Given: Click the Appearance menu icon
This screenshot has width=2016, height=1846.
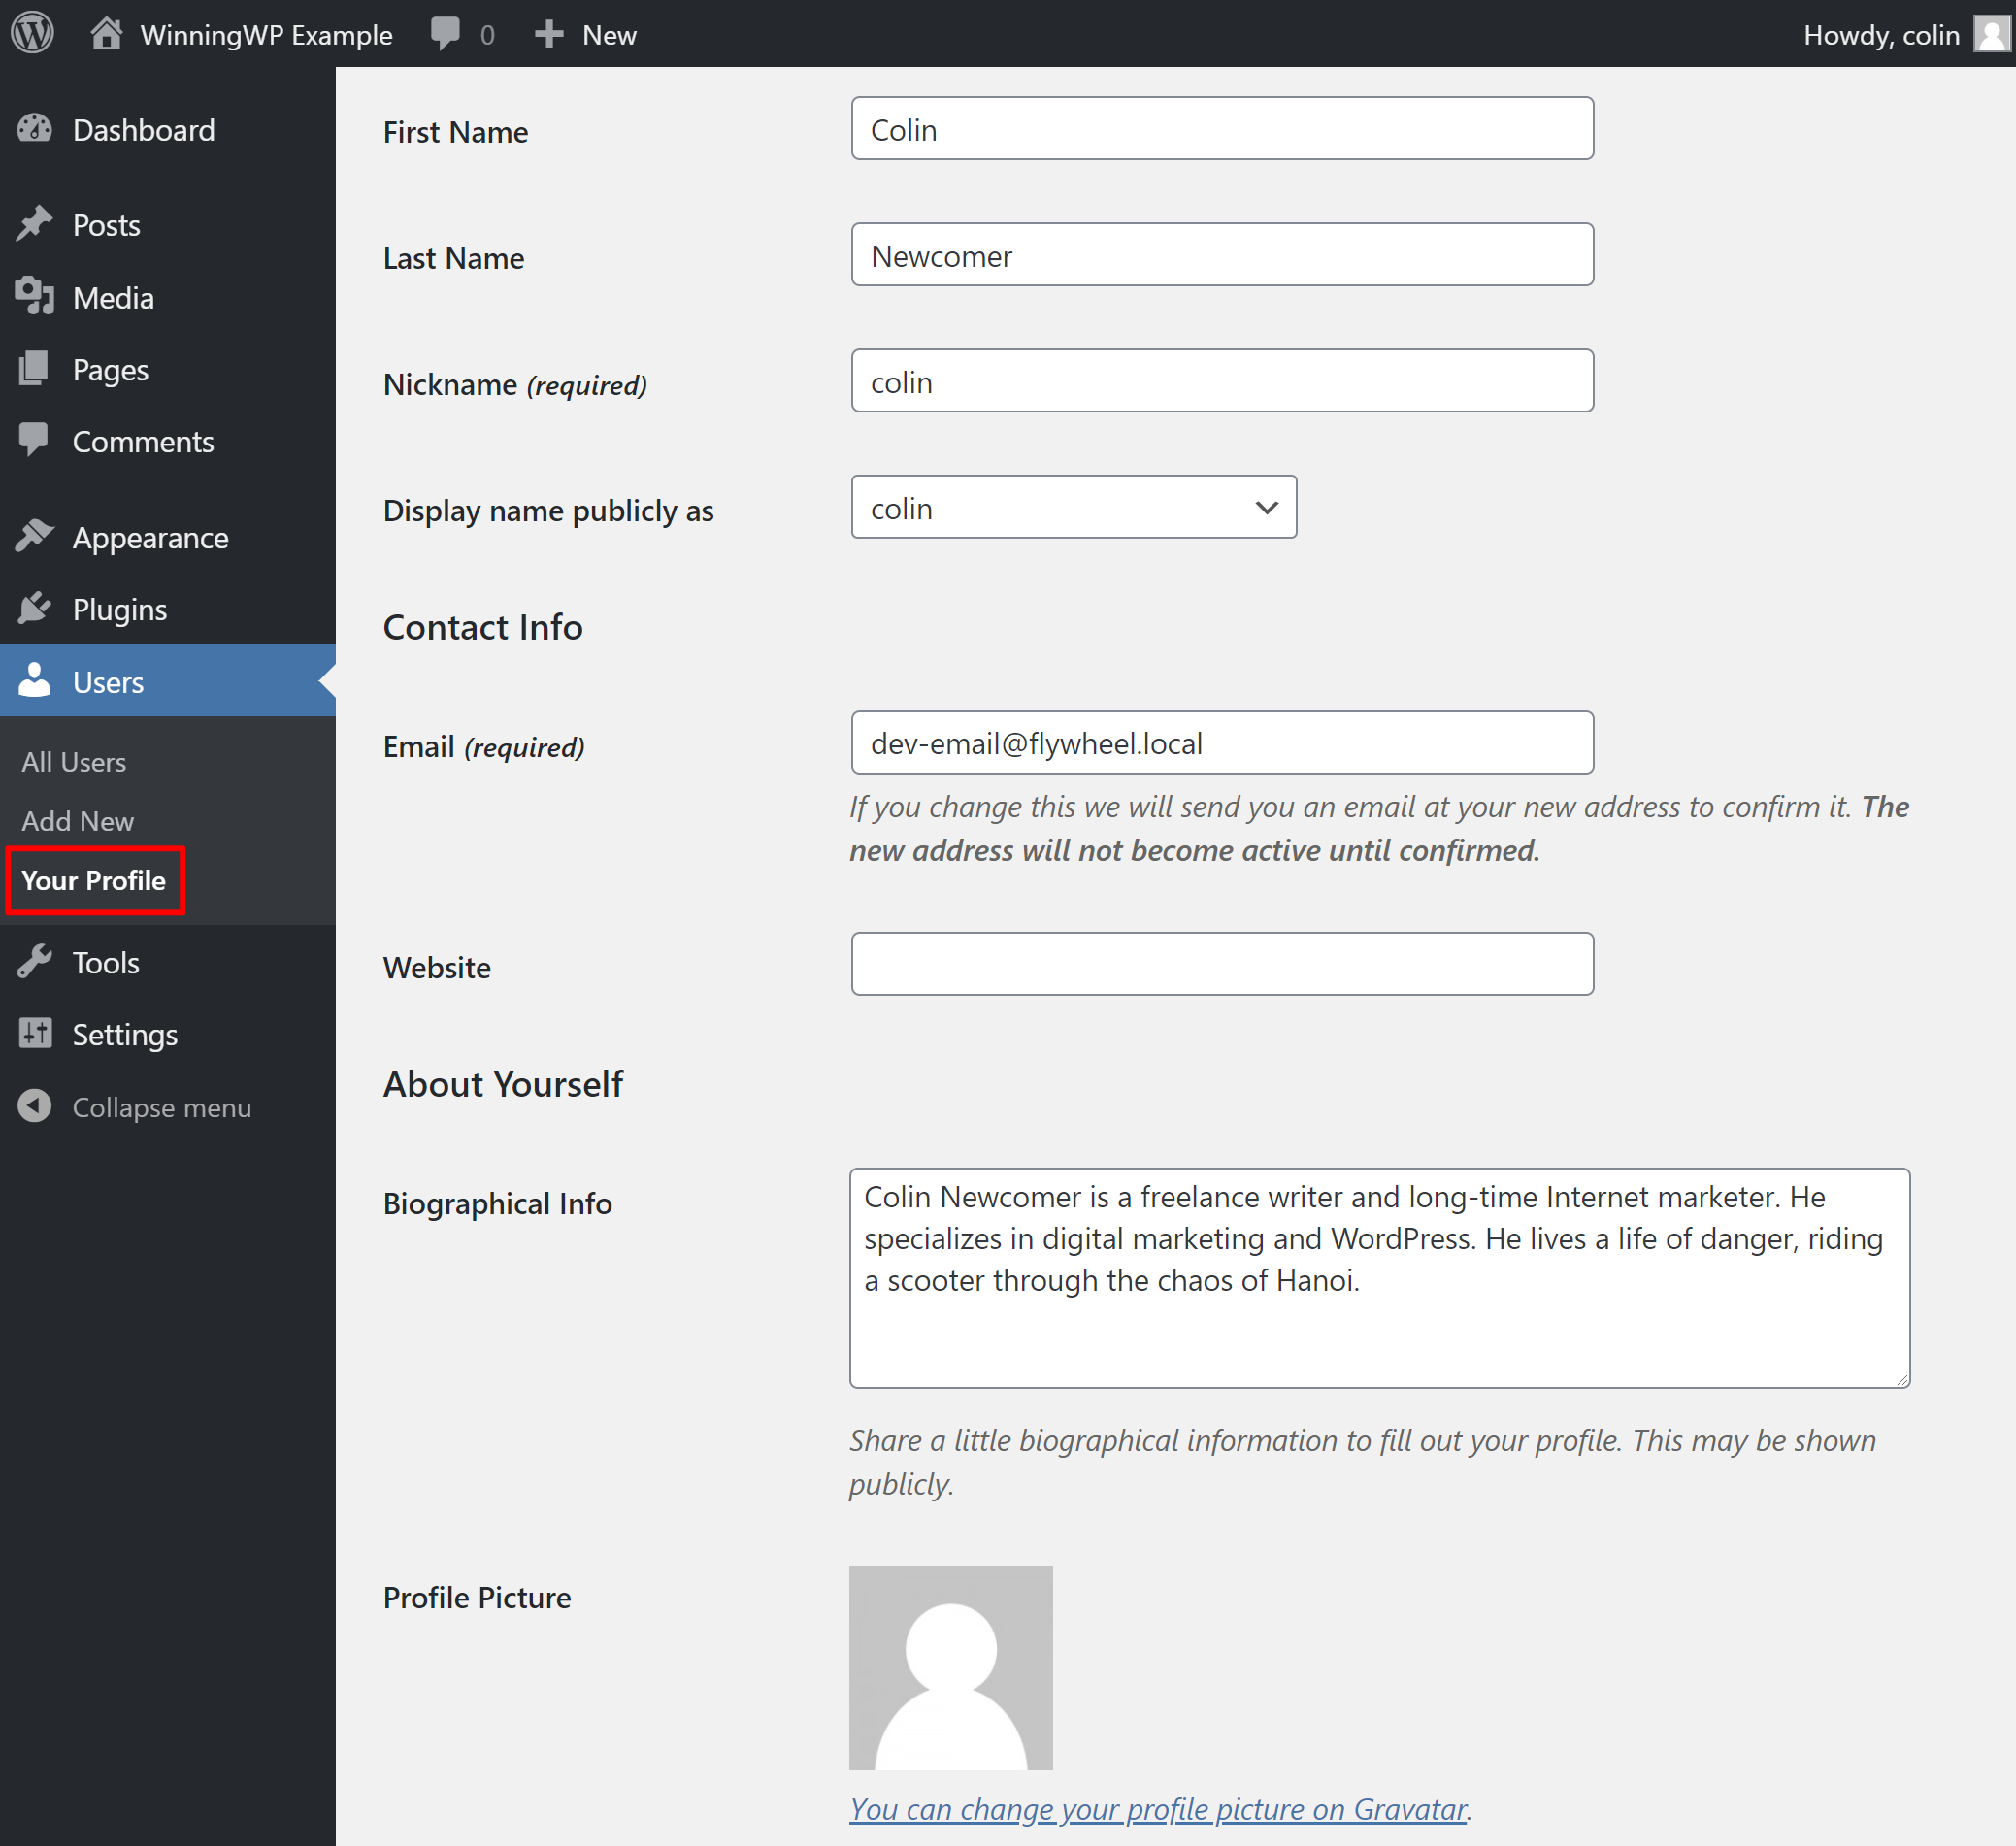Looking at the screenshot, I should coord(37,538).
